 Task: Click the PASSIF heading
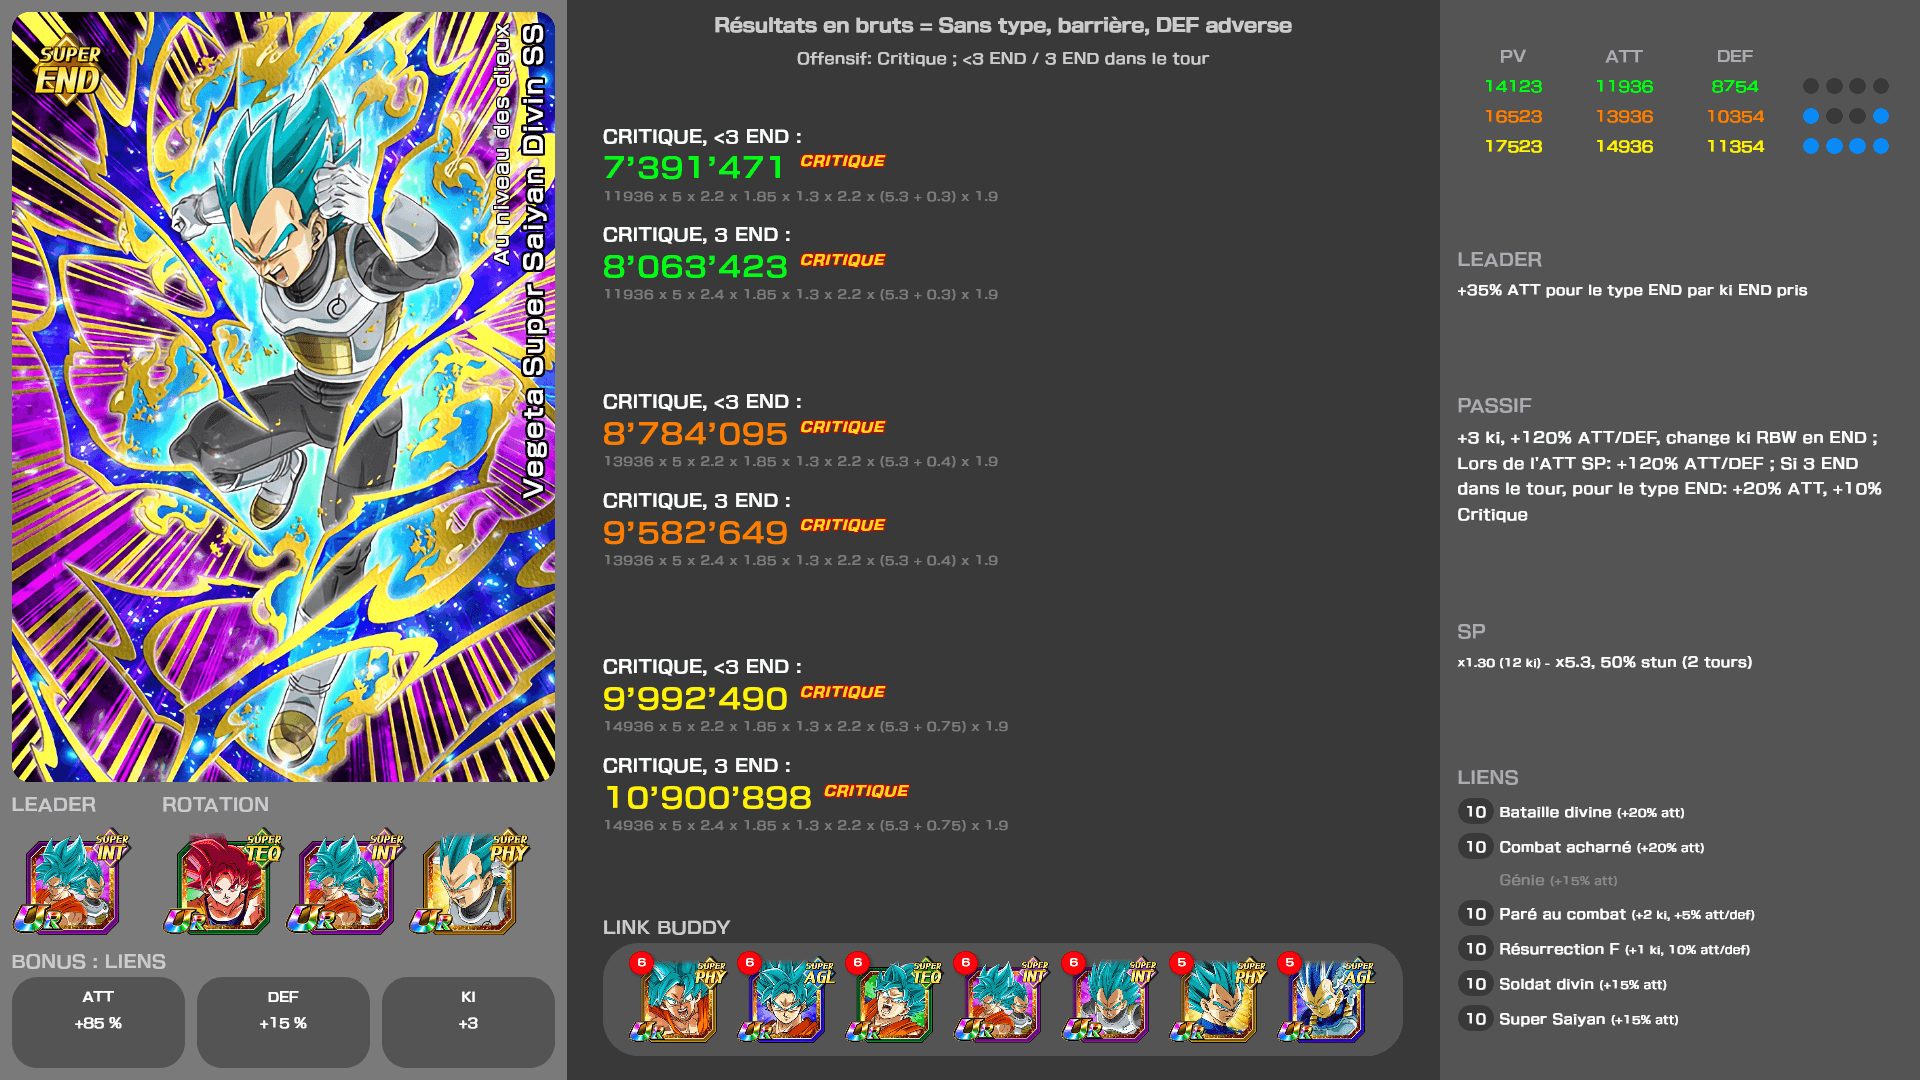1494,405
